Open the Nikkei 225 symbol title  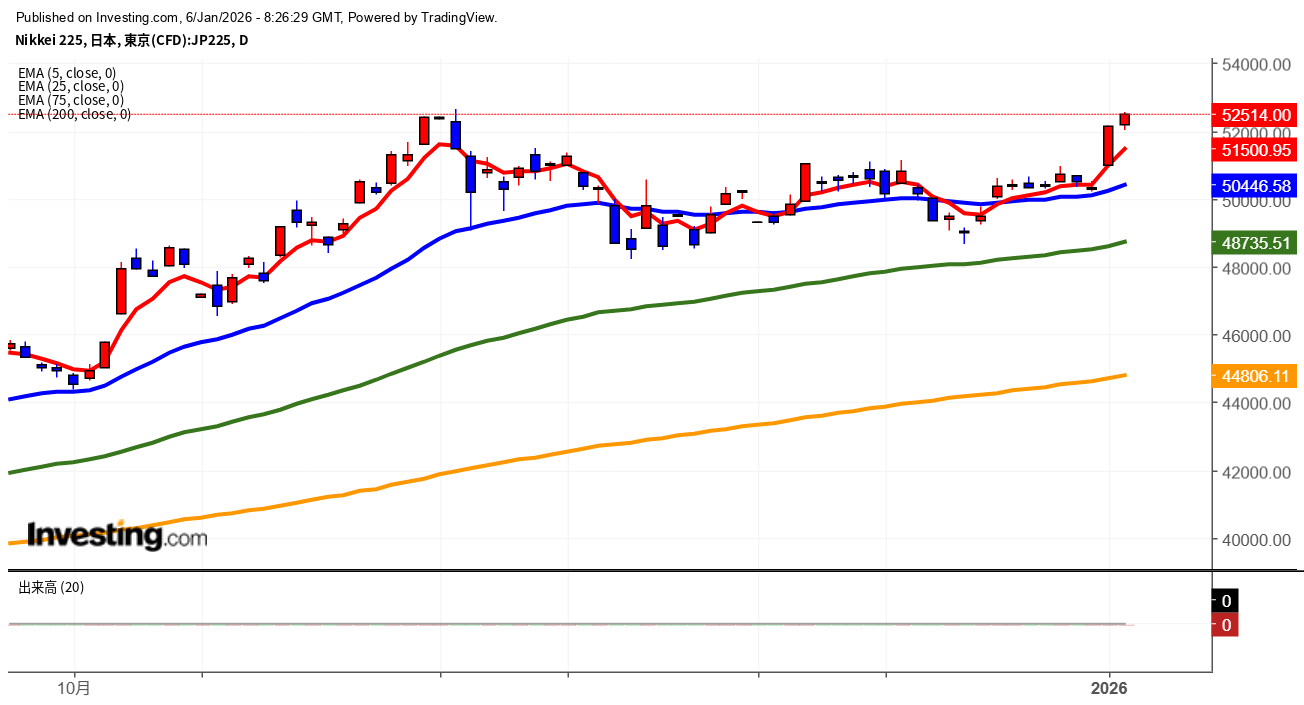pos(132,40)
